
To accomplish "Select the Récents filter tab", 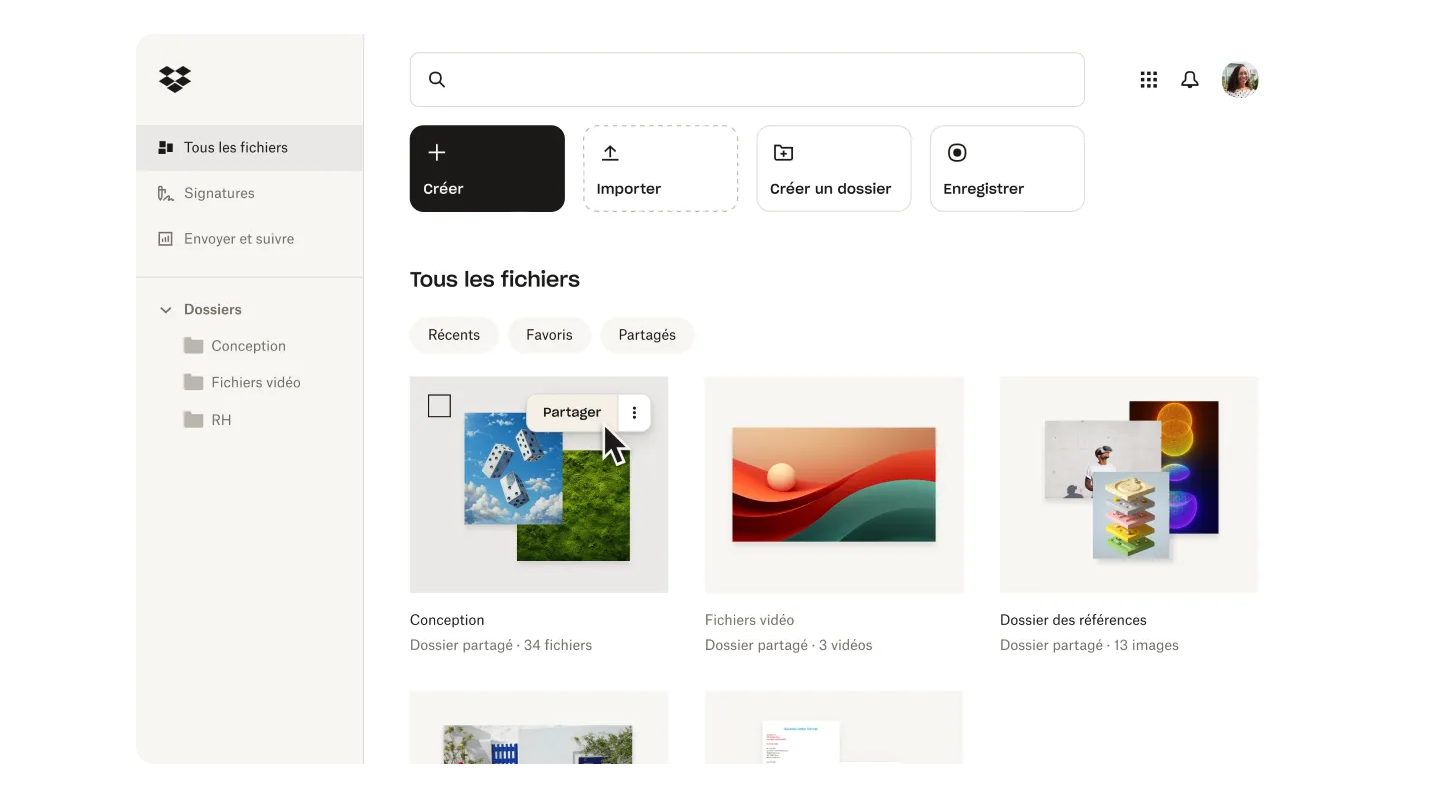I will (454, 335).
